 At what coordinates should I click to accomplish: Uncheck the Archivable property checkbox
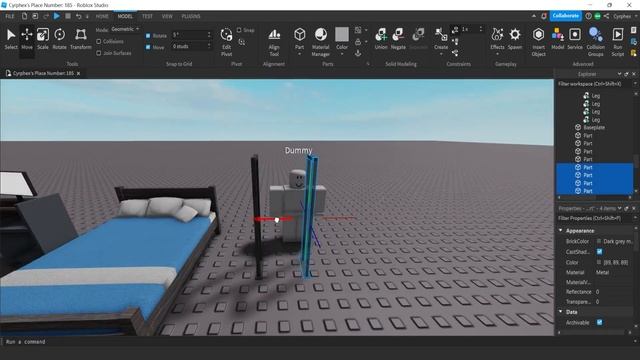599,322
